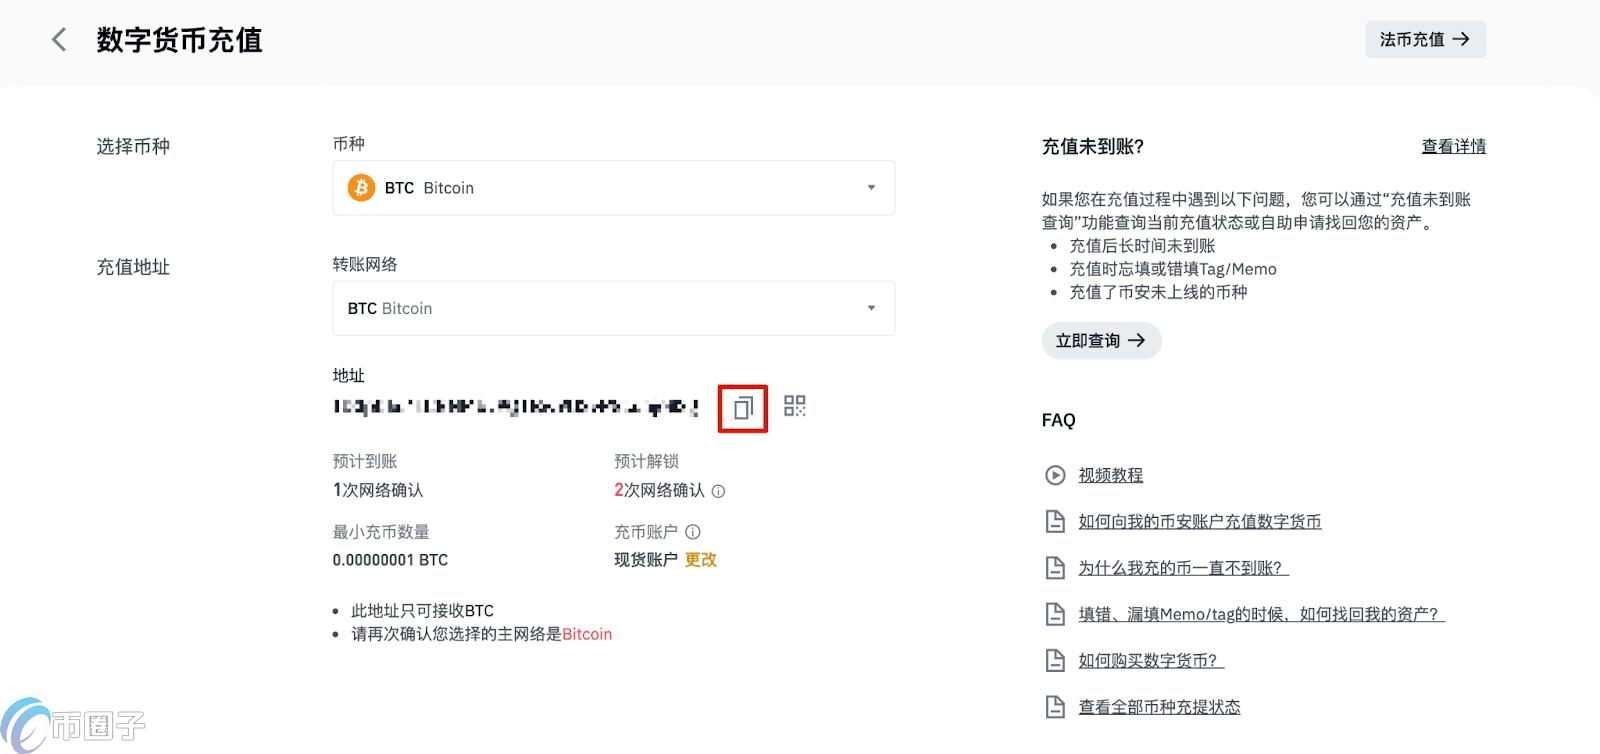Open 填错、漏填Memo/tag article link
The height and width of the screenshot is (754, 1600).
(x=1261, y=614)
